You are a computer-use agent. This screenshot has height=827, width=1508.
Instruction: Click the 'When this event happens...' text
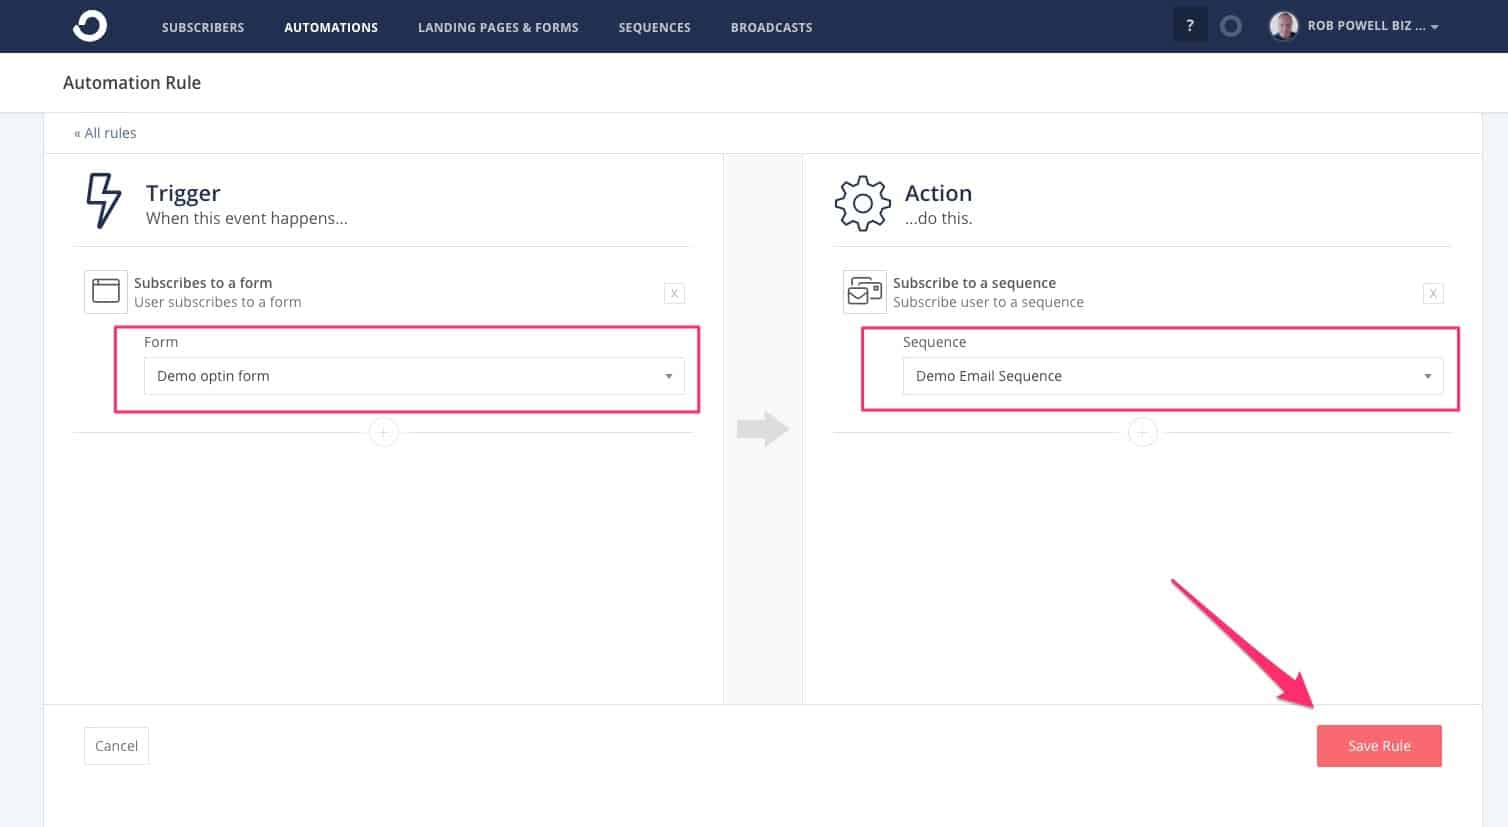pos(247,218)
